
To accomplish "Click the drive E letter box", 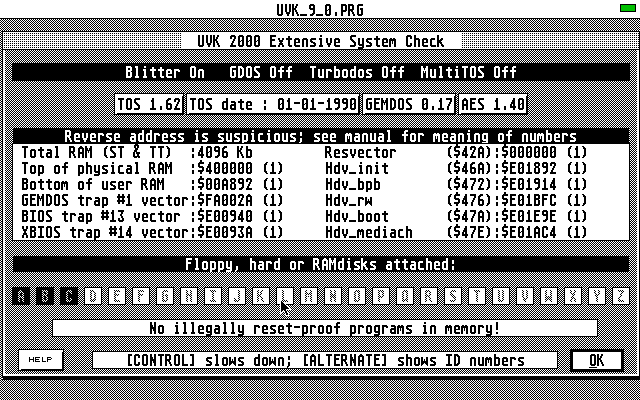I will [117, 296].
